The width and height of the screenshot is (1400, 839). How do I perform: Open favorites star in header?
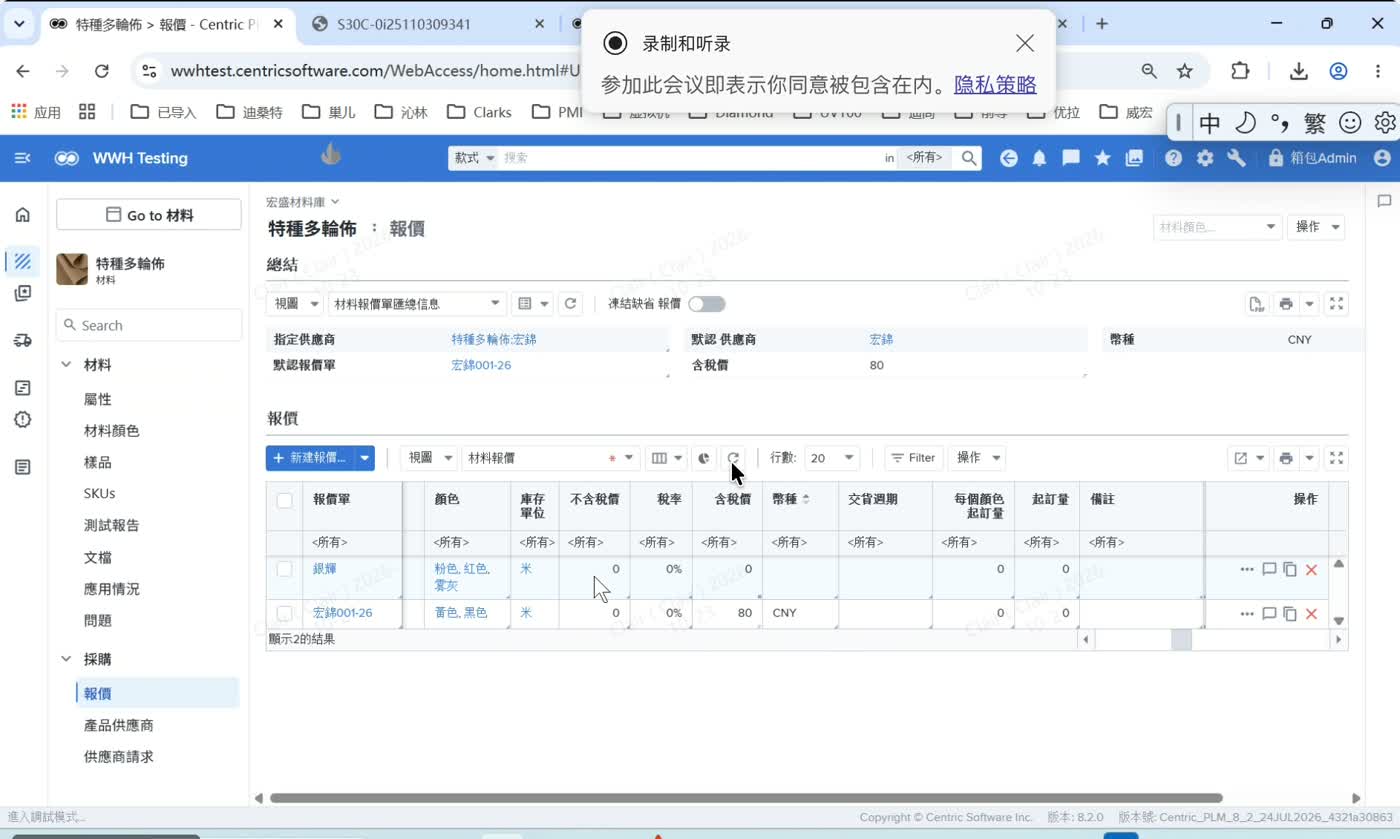(1102, 158)
